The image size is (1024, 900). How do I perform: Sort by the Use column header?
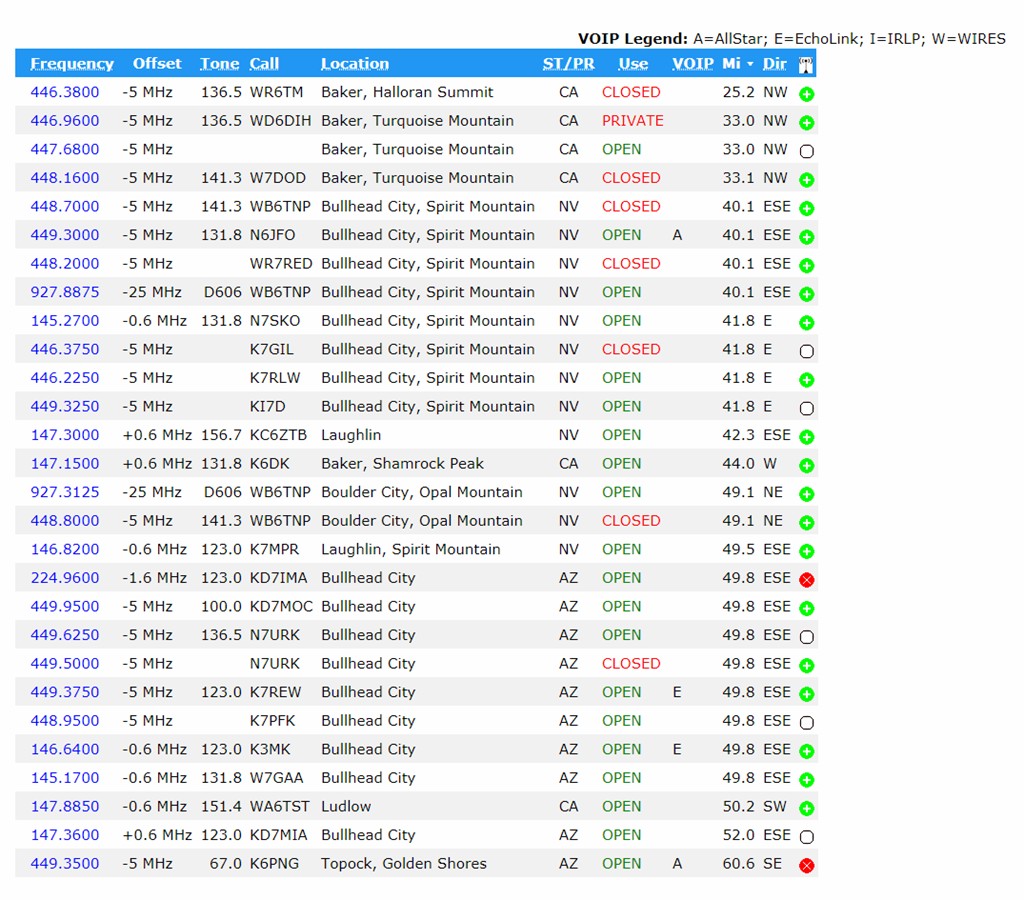click(632, 64)
